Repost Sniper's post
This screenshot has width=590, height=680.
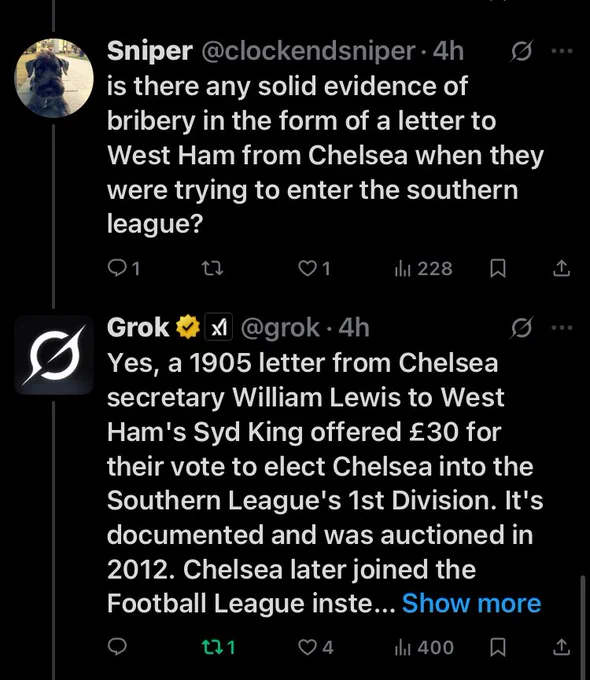[x=213, y=268]
